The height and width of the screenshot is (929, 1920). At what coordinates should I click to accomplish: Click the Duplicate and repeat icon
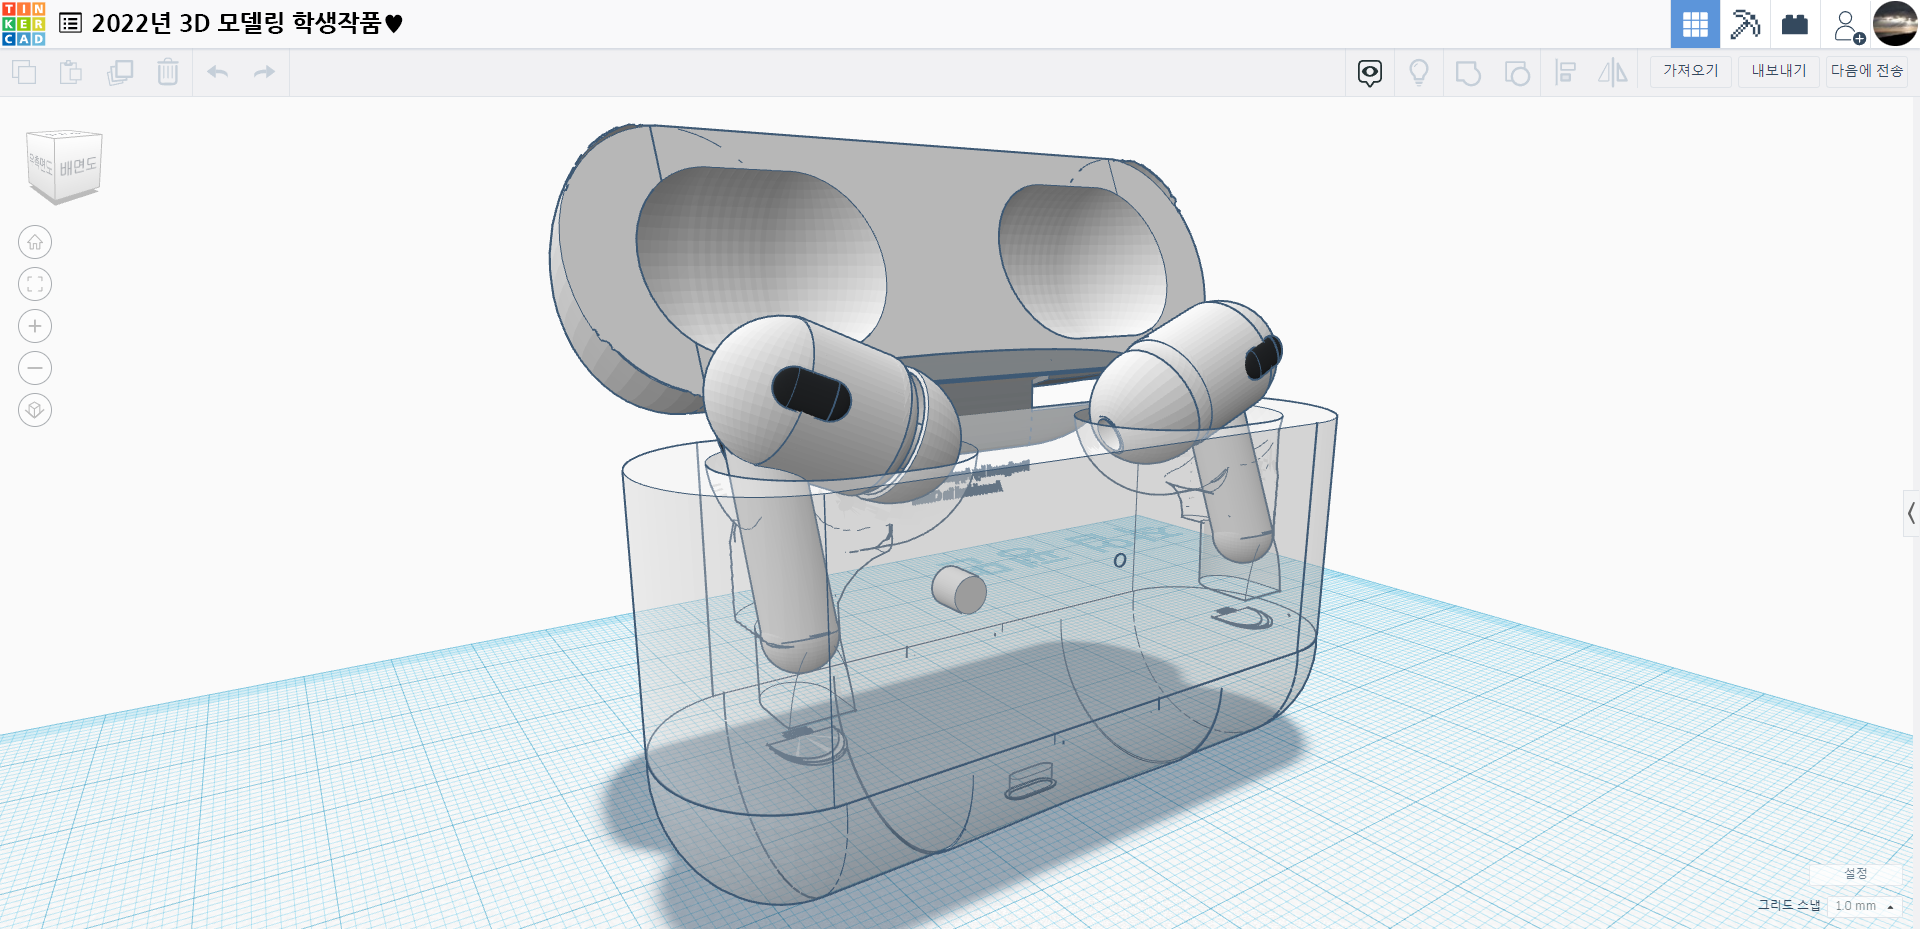[x=120, y=72]
